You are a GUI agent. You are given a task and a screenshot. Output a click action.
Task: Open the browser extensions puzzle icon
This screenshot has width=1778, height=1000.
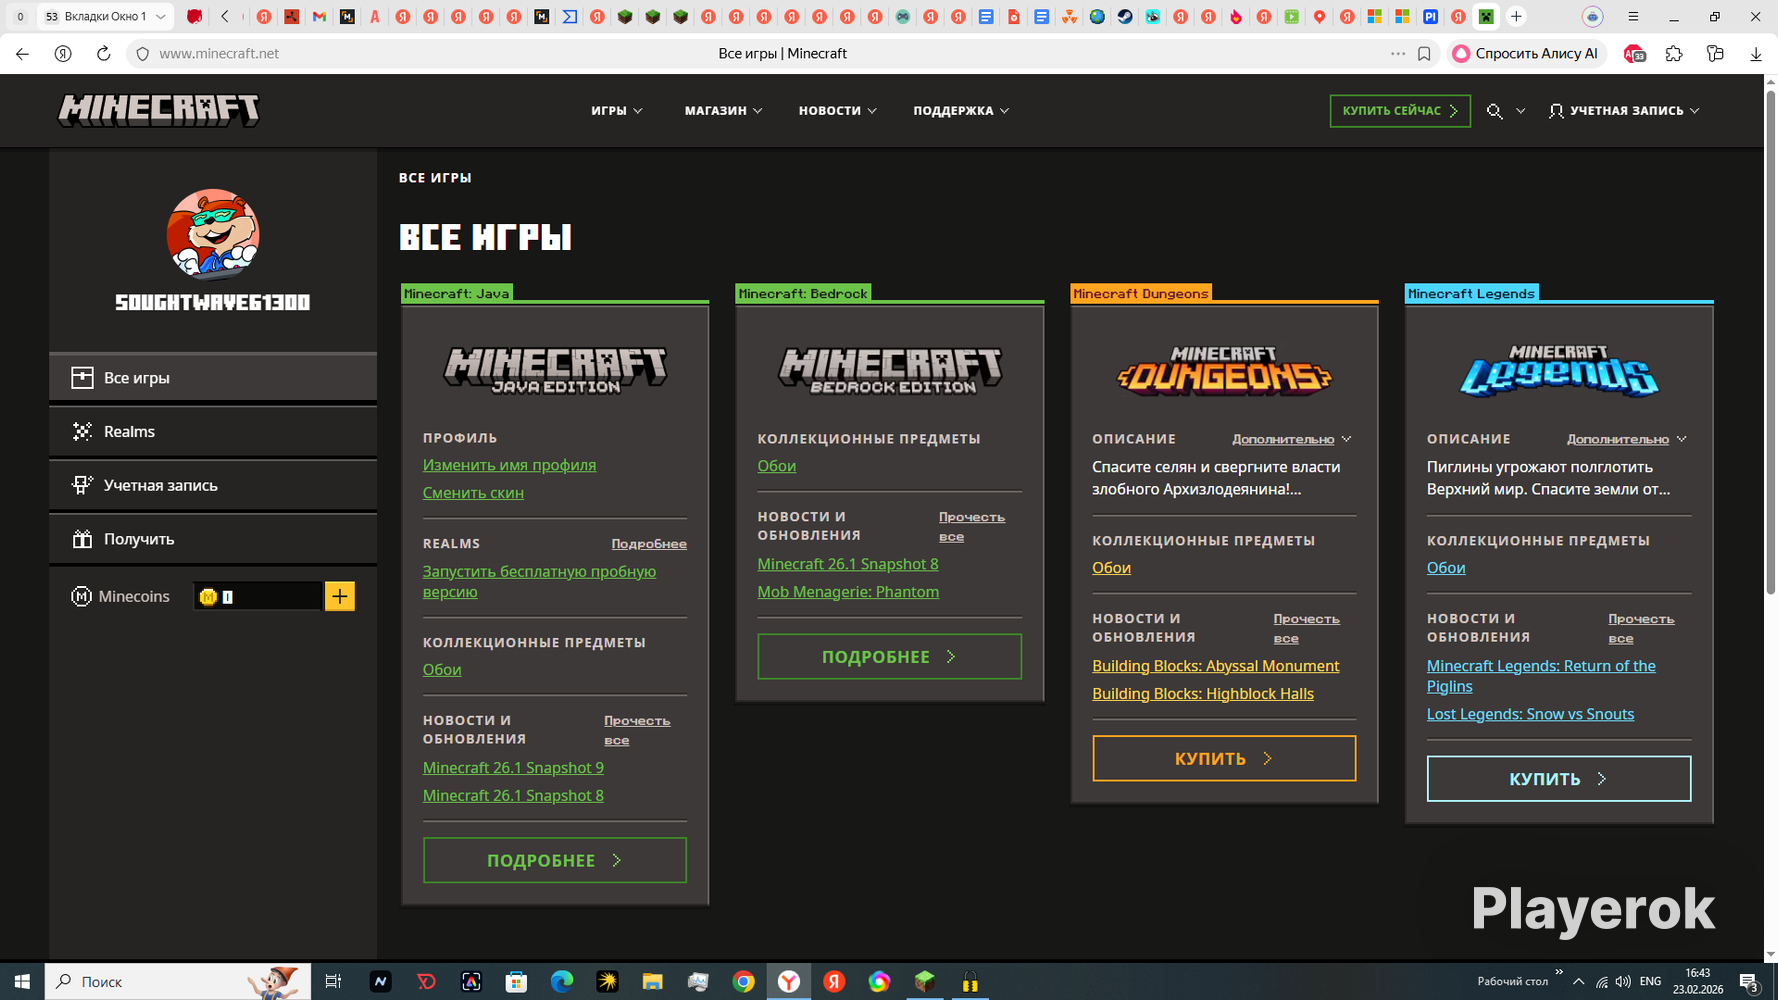(x=1674, y=54)
